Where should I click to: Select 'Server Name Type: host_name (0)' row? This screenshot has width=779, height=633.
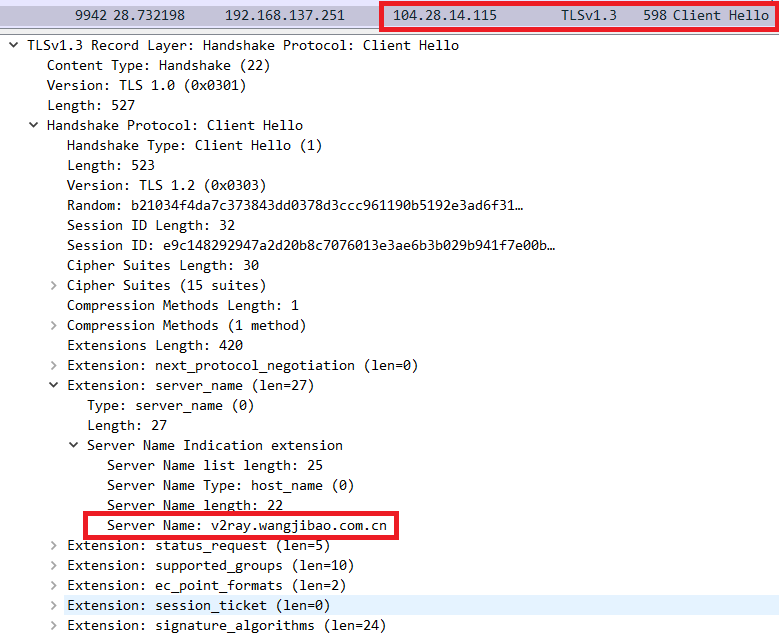[231, 485]
